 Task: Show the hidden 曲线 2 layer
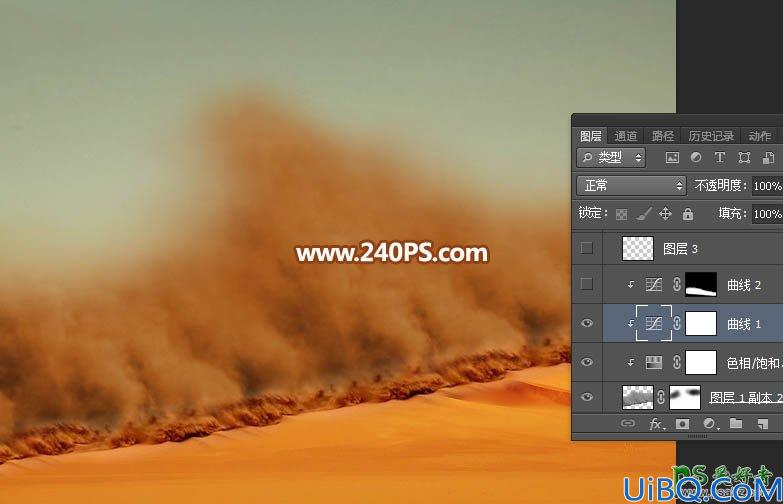coord(587,284)
